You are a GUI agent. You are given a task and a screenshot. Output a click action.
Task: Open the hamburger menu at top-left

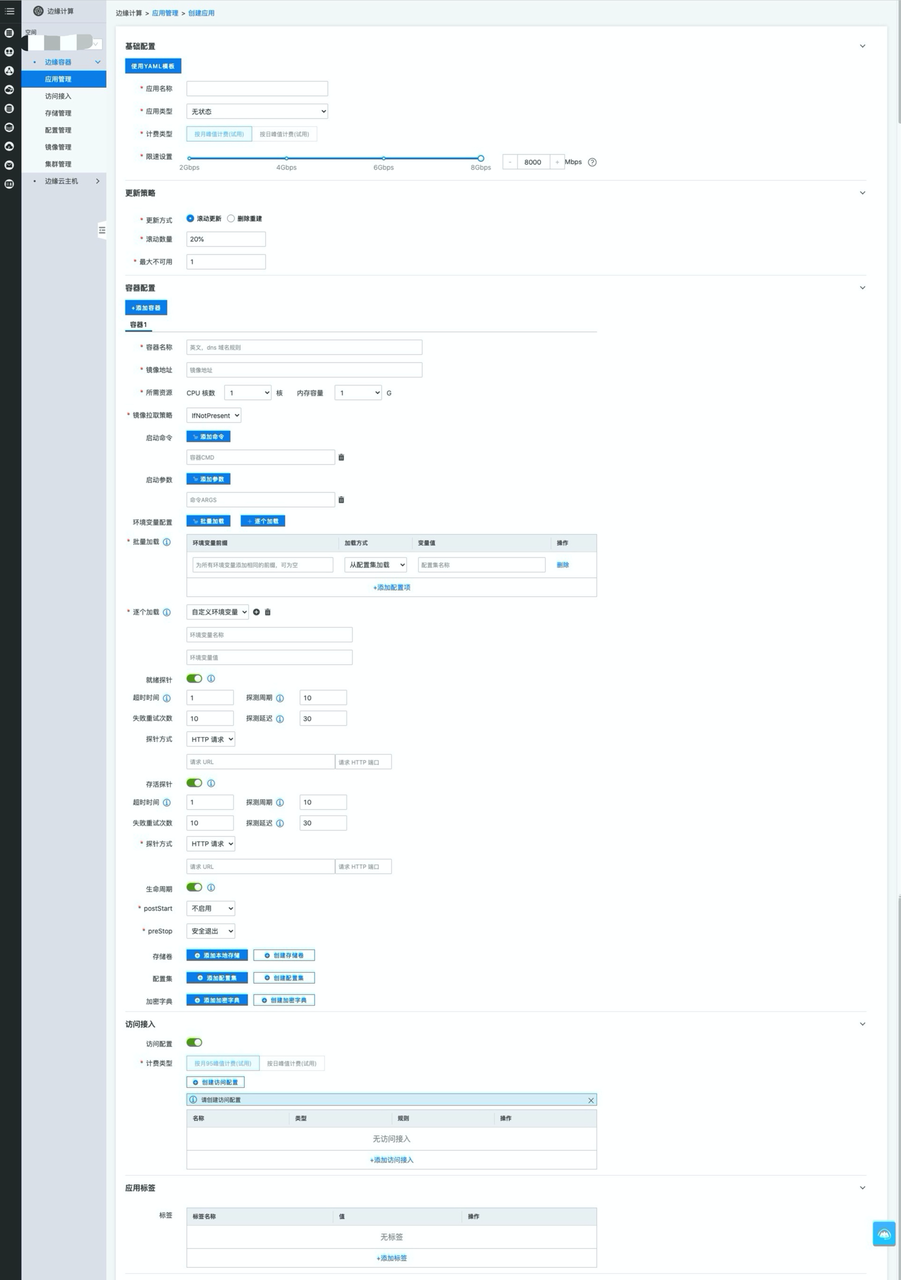[10, 11]
